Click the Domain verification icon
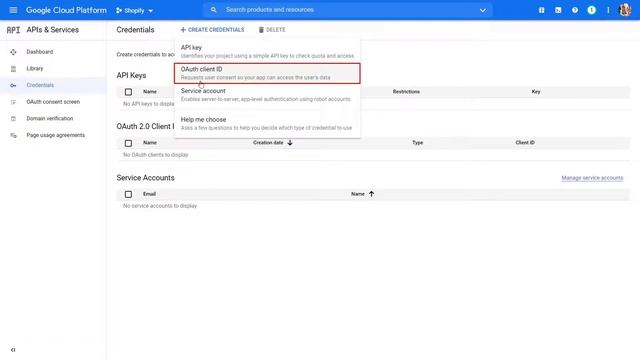Image resolution: width=640 pixels, height=360 pixels. tap(13, 119)
